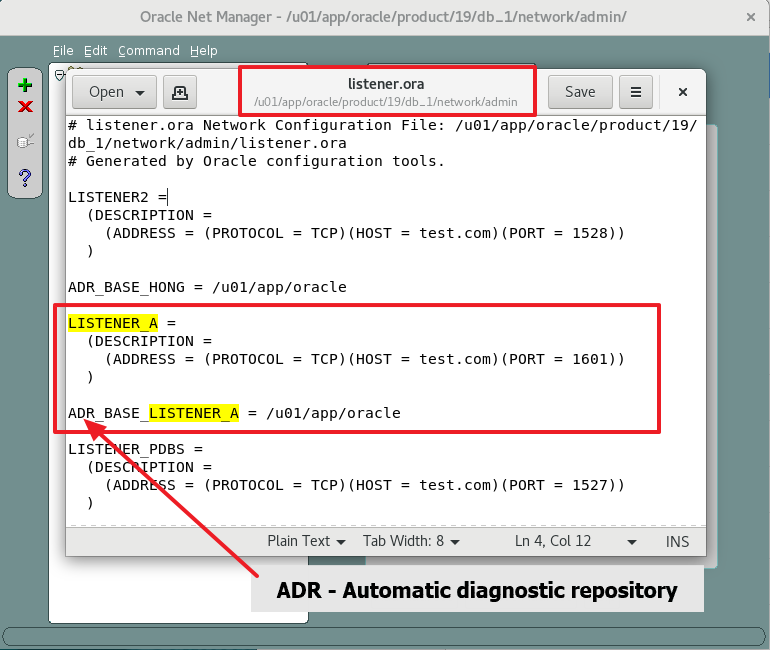Click the LISTENER2 = line
Screen dimensions: 770x650
[117, 197]
